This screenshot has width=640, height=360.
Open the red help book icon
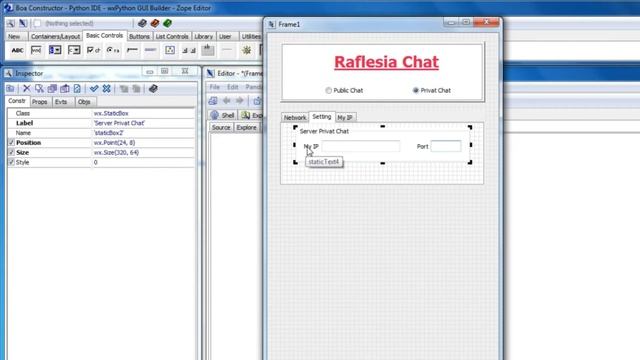click(155, 23)
